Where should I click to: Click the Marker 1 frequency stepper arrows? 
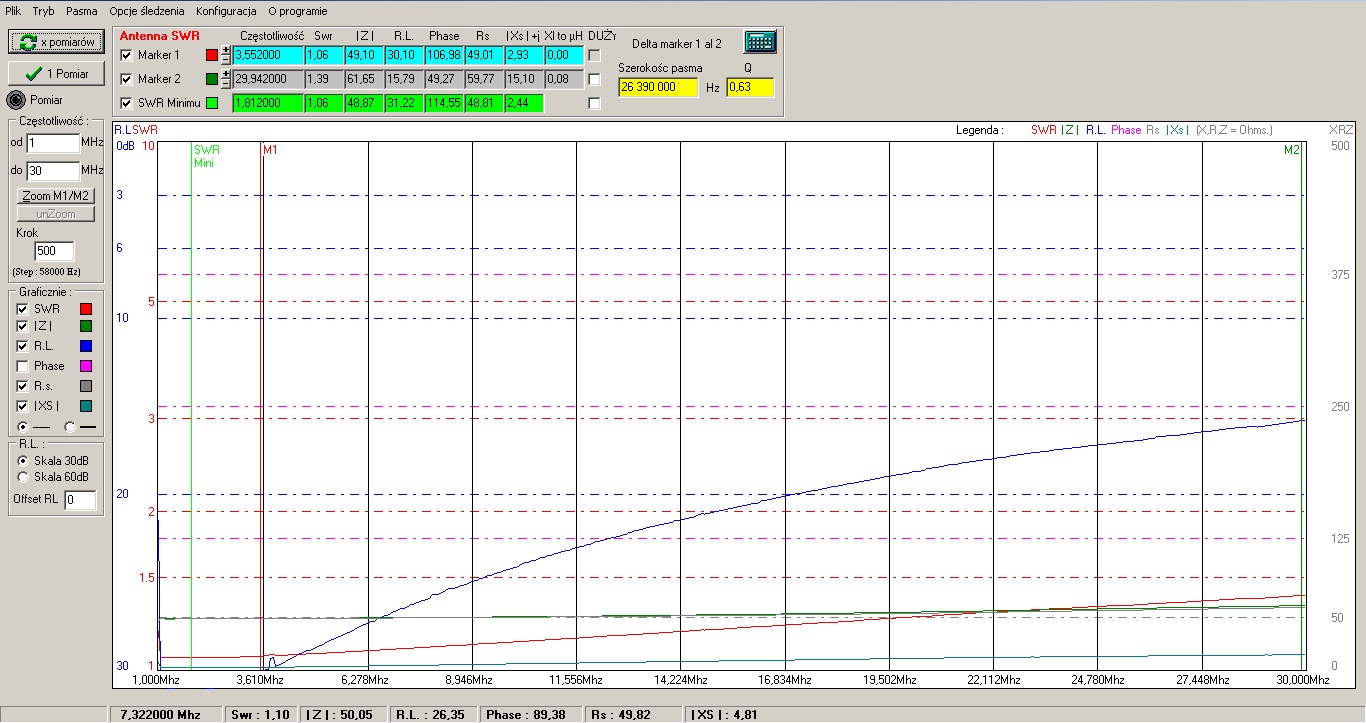226,55
